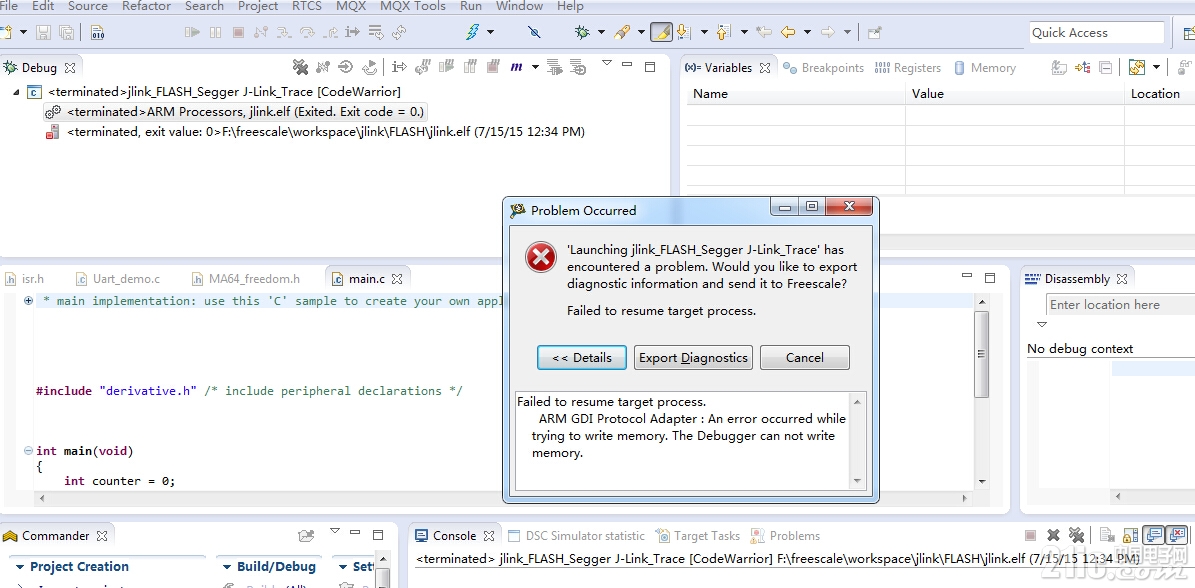Open the dropdown next to New toolbar icon
The height and width of the screenshot is (588, 1195).
(23, 33)
